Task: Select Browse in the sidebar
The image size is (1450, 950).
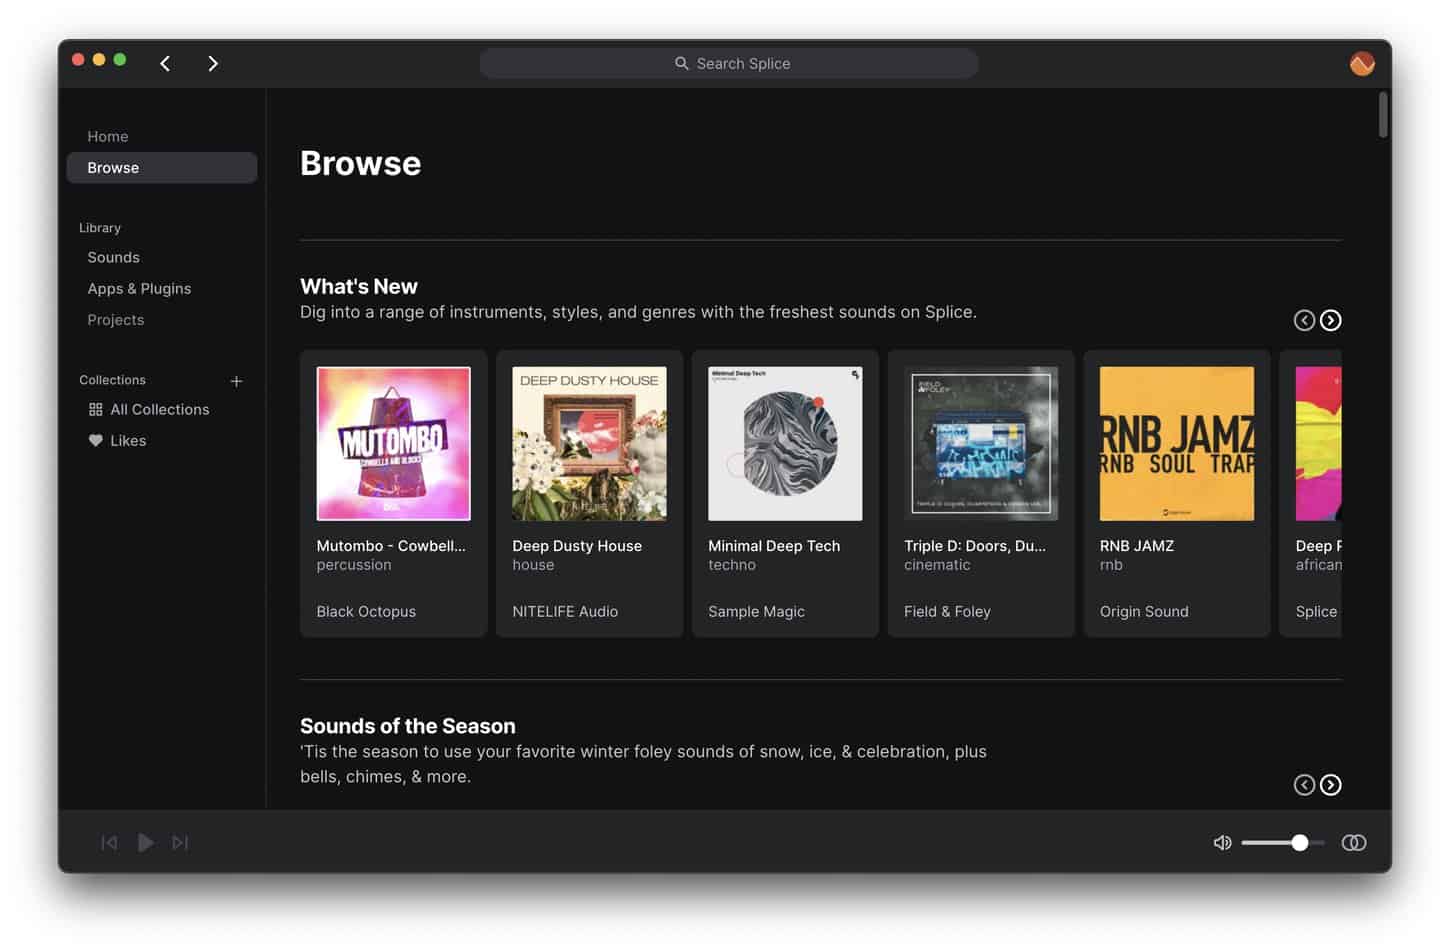Action: tap(162, 167)
